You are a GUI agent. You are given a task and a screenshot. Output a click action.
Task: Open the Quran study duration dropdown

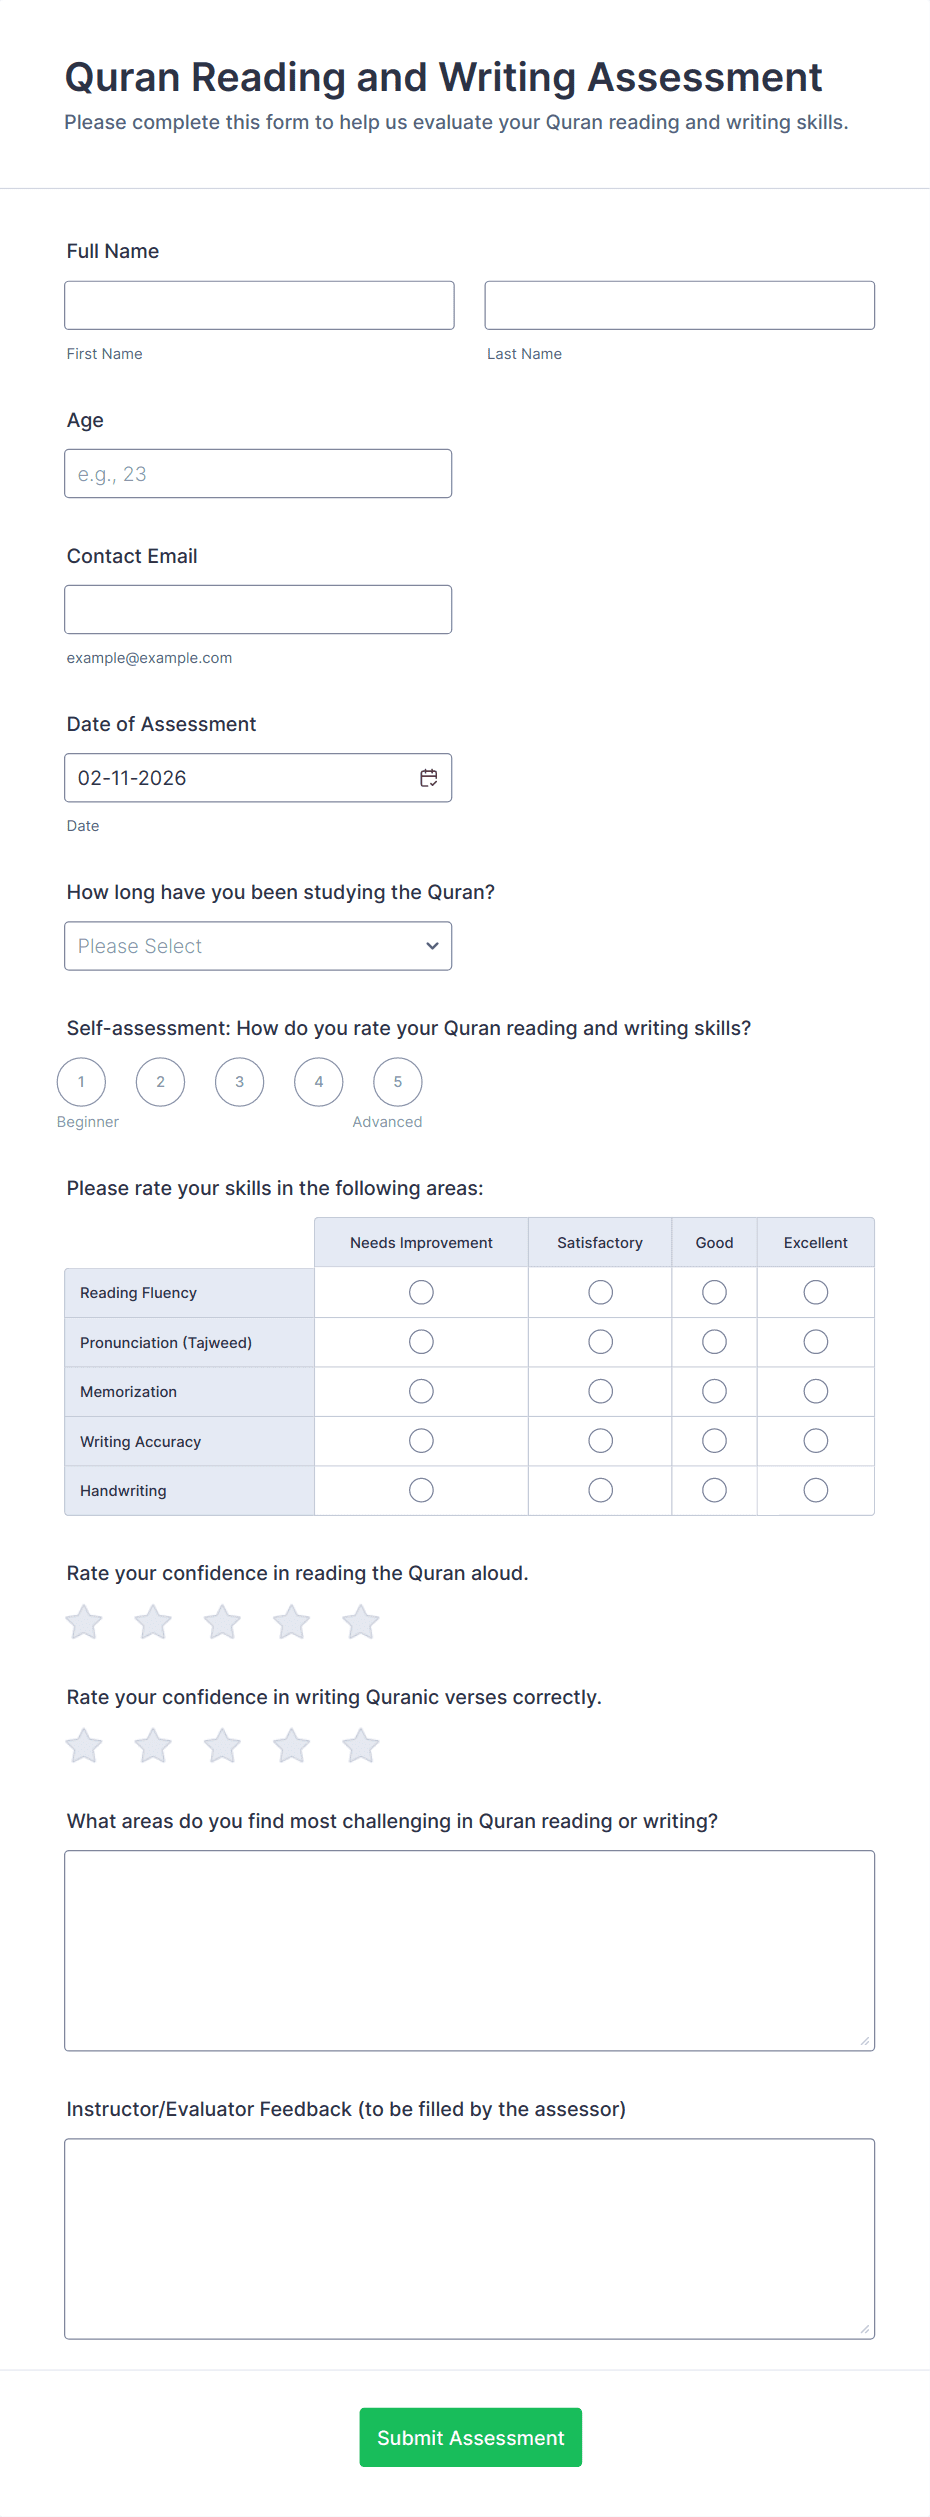pyautogui.click(x=258, y=946)
